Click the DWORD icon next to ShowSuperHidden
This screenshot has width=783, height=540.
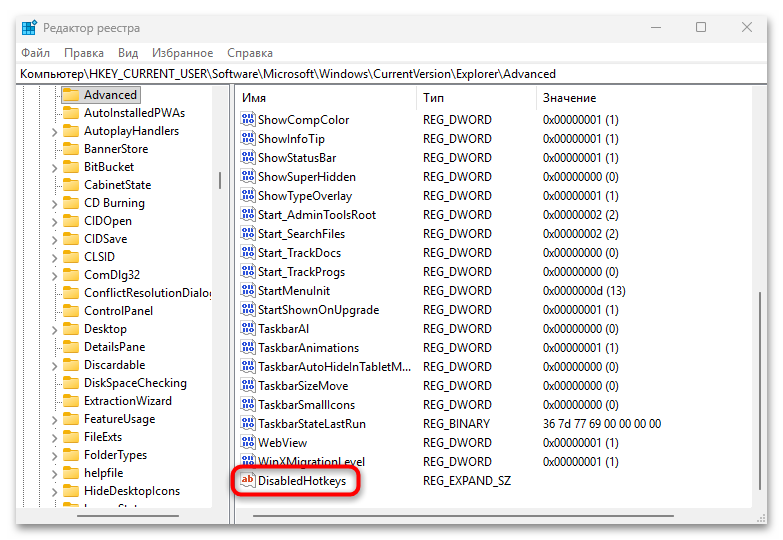248,176
